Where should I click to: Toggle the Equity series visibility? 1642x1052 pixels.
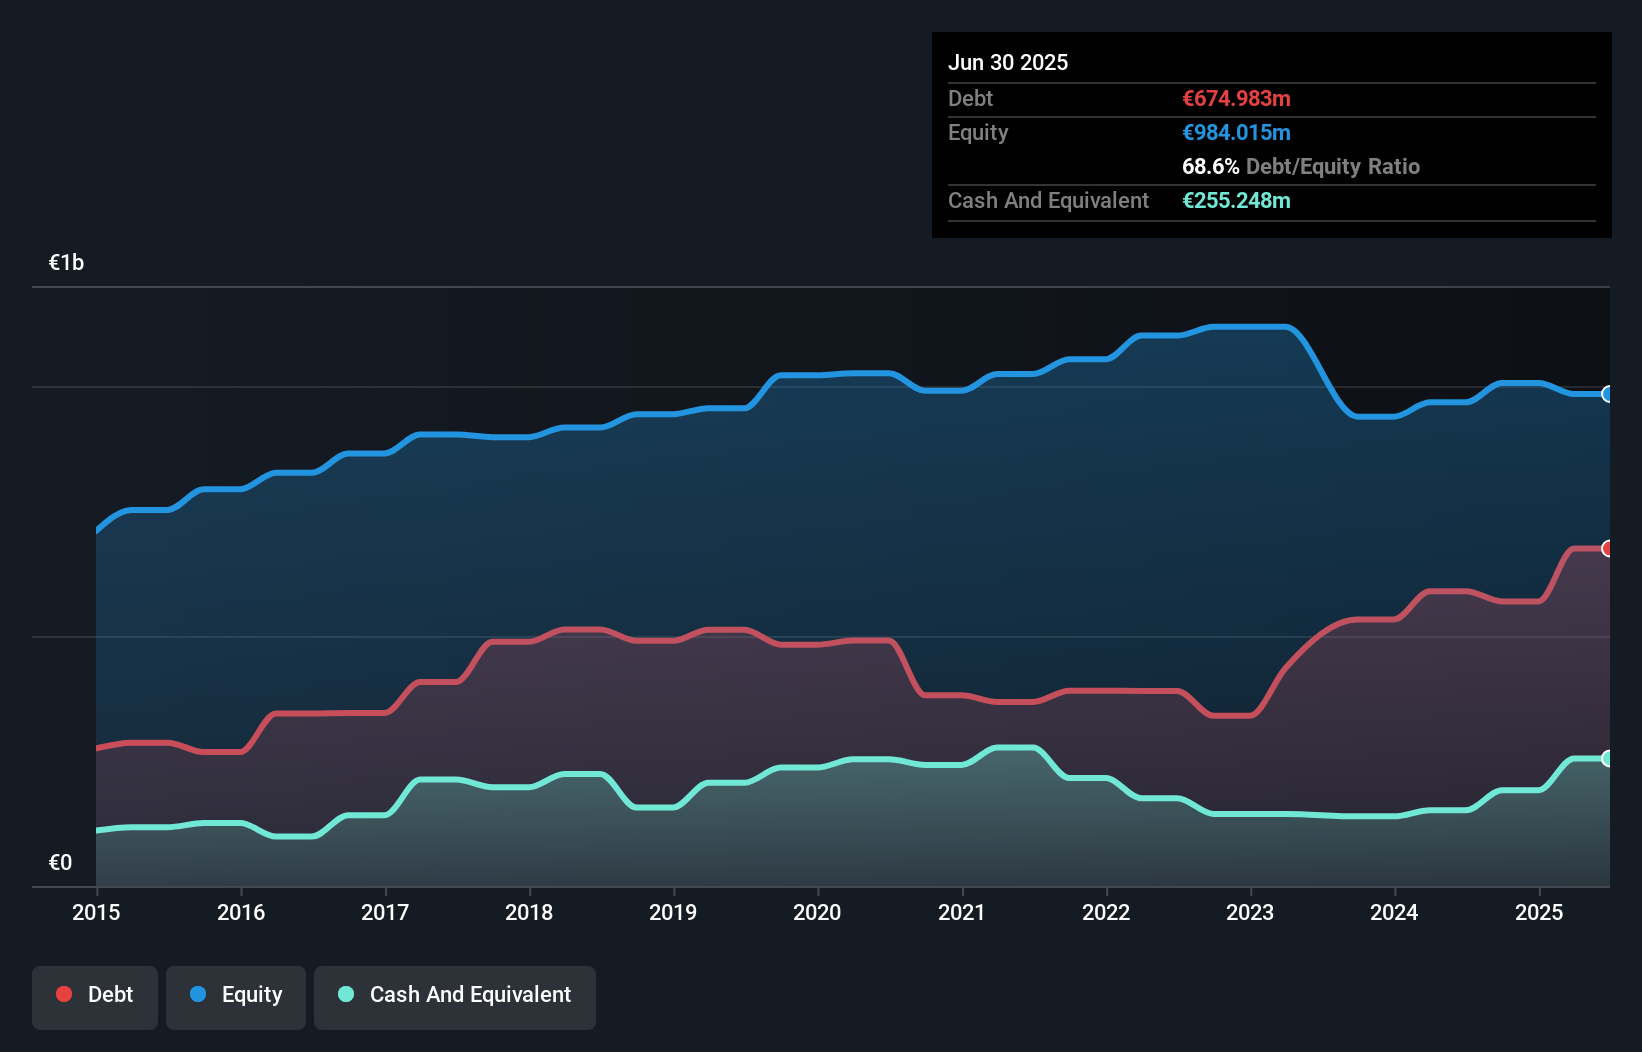tap(236, 997)
